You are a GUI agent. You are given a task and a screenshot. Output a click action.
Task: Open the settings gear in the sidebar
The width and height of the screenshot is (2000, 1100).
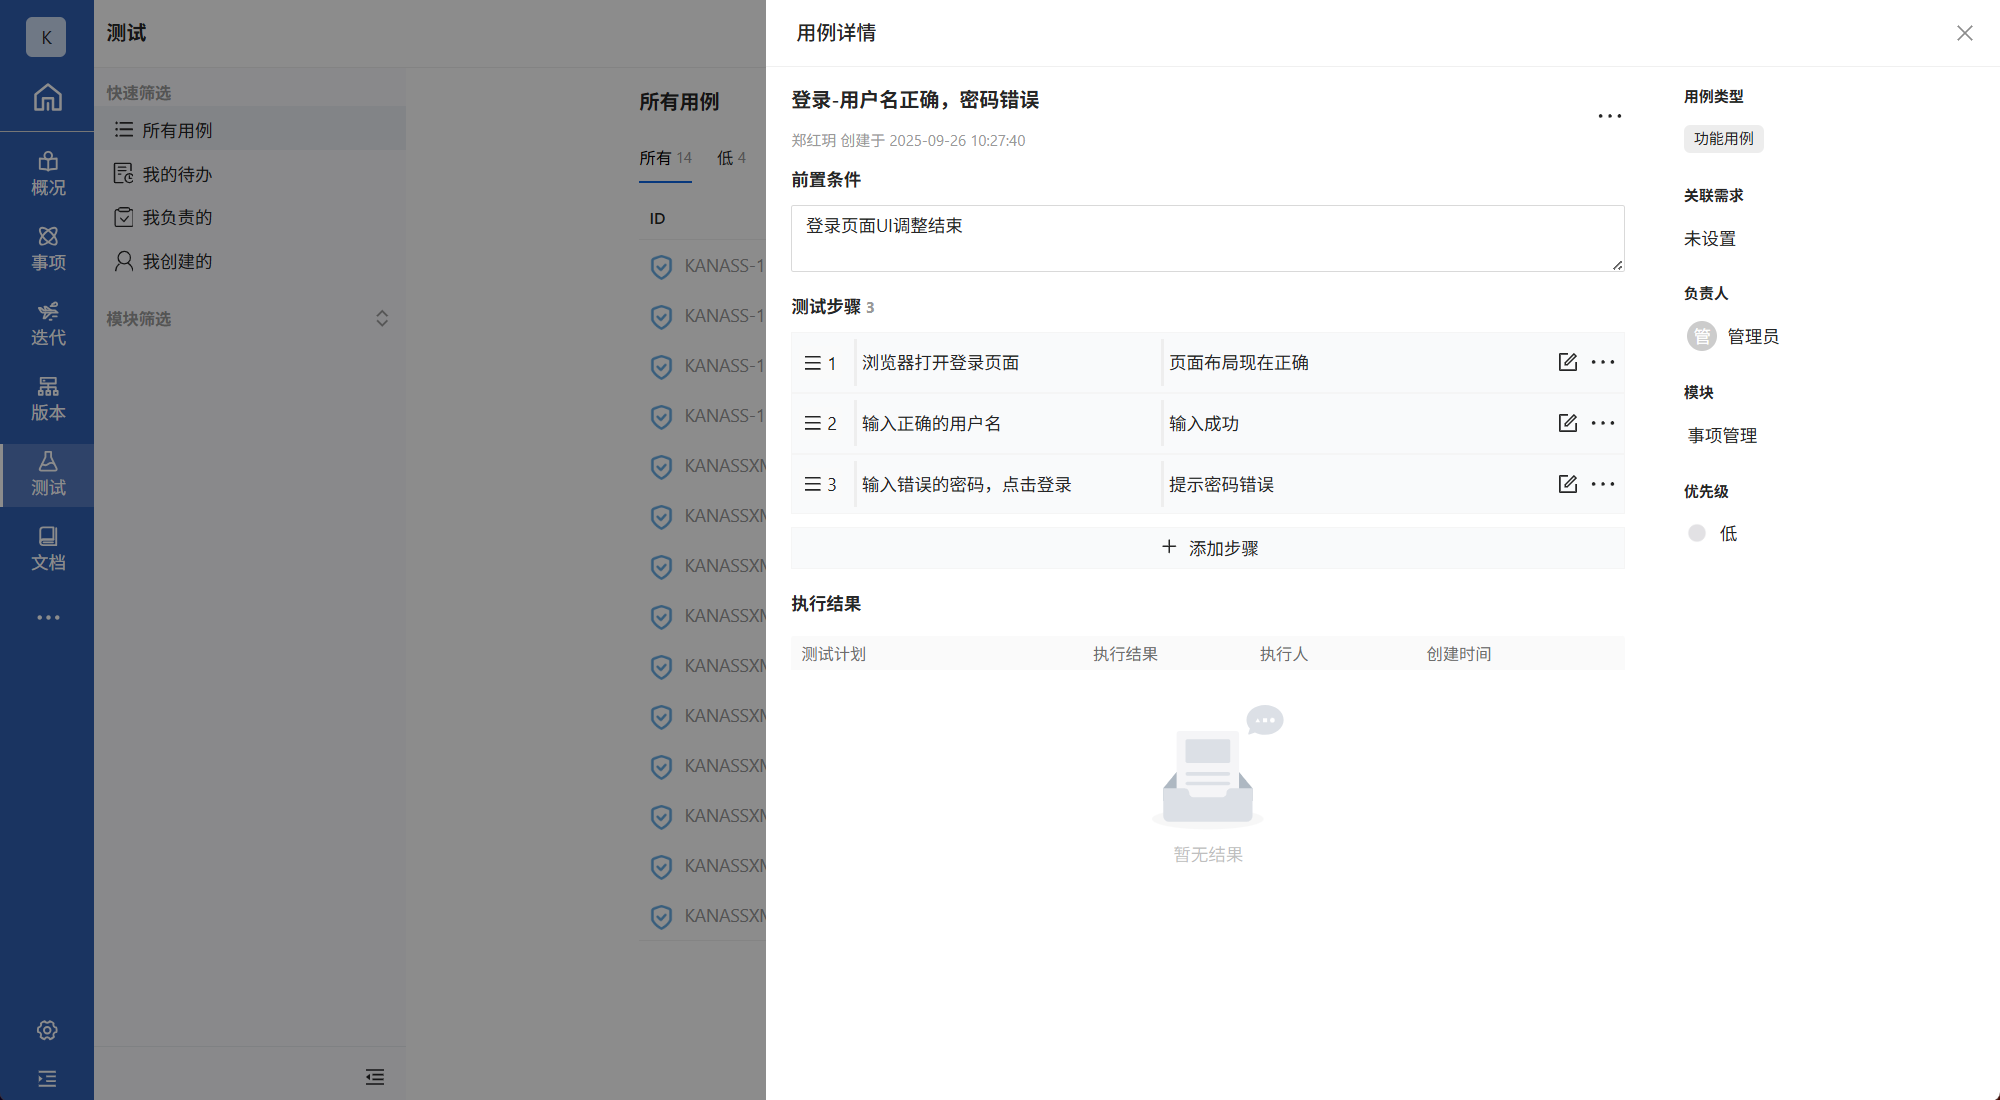click(47, 1030)
